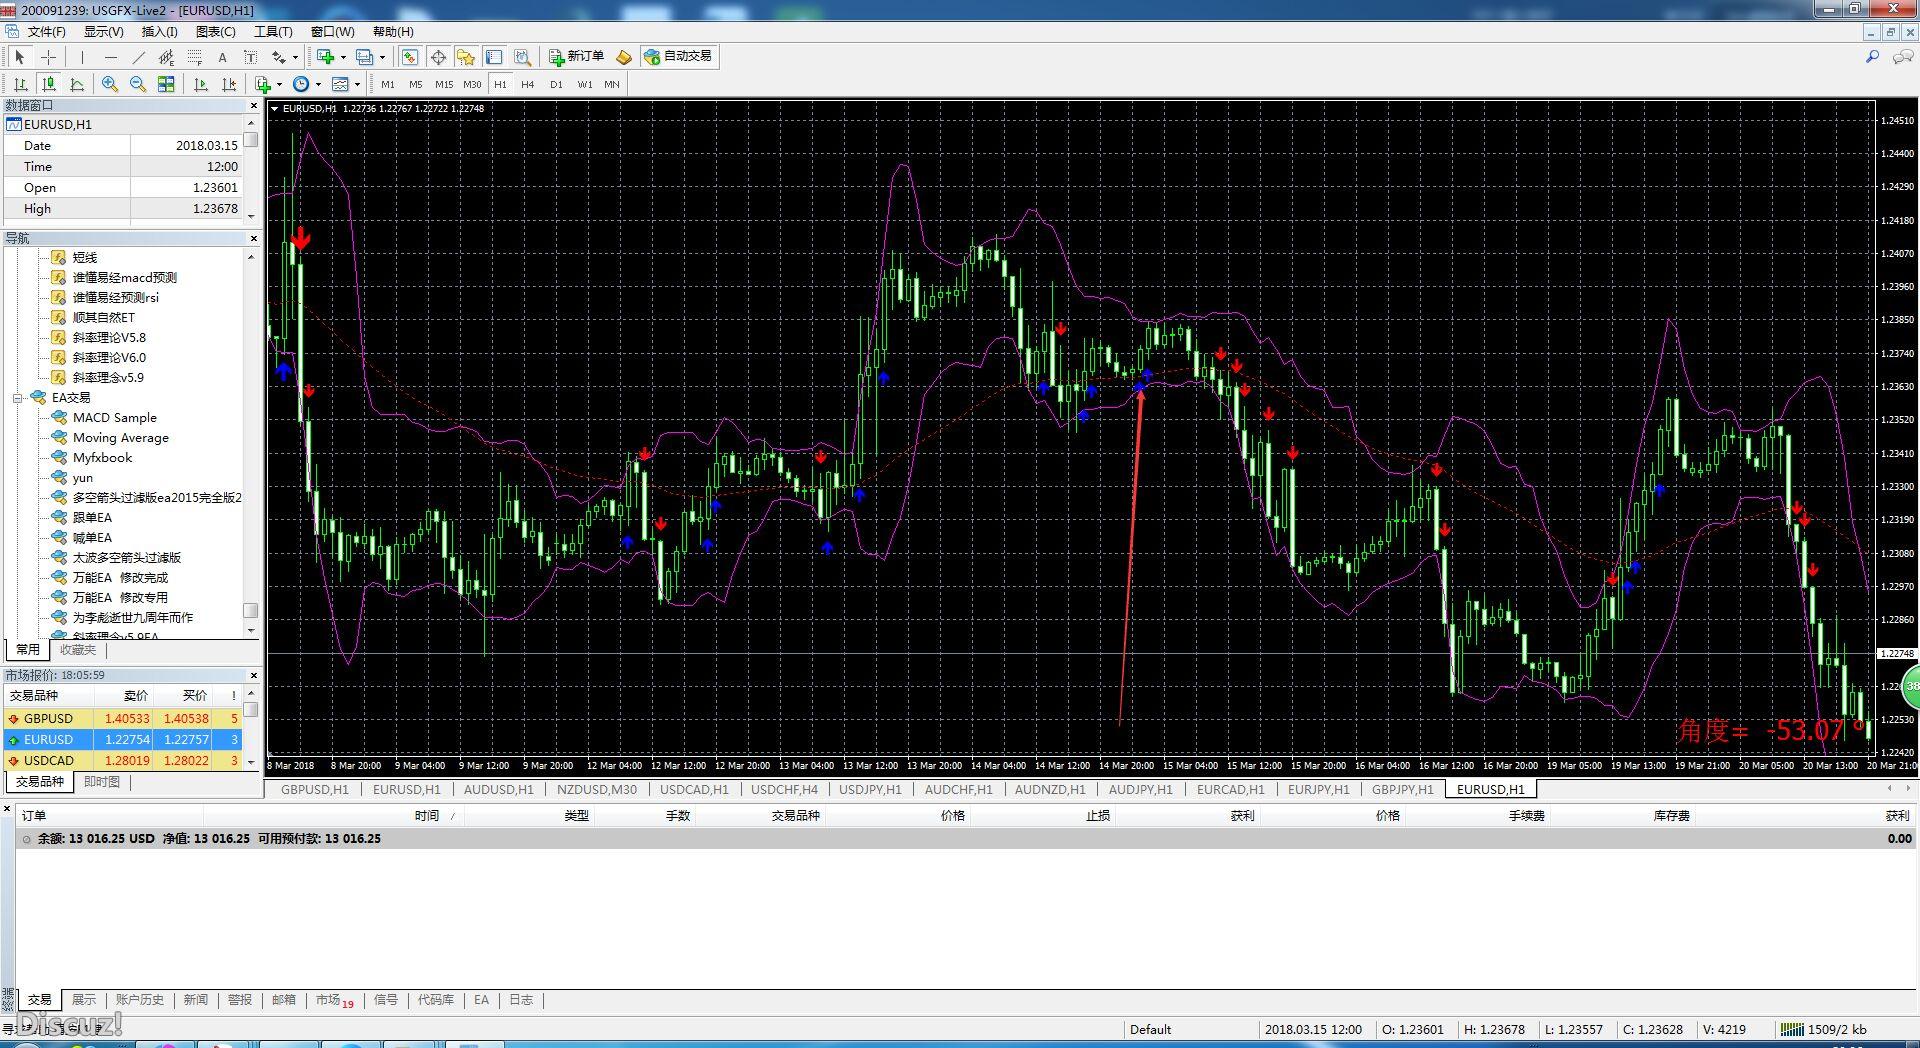Draw a horizontal line on chart
This screenshot has height=1048, width=1920.
pyautogui.click(x=110, y=57)
